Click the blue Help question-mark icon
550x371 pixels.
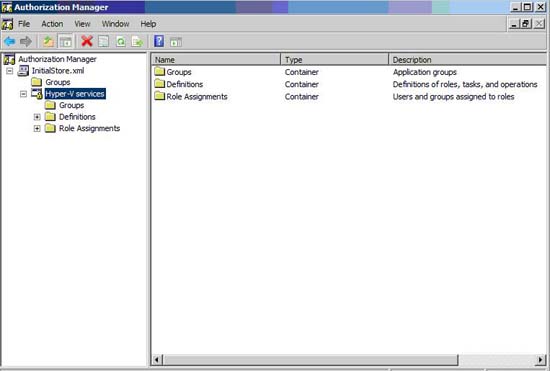coord(159,41)
